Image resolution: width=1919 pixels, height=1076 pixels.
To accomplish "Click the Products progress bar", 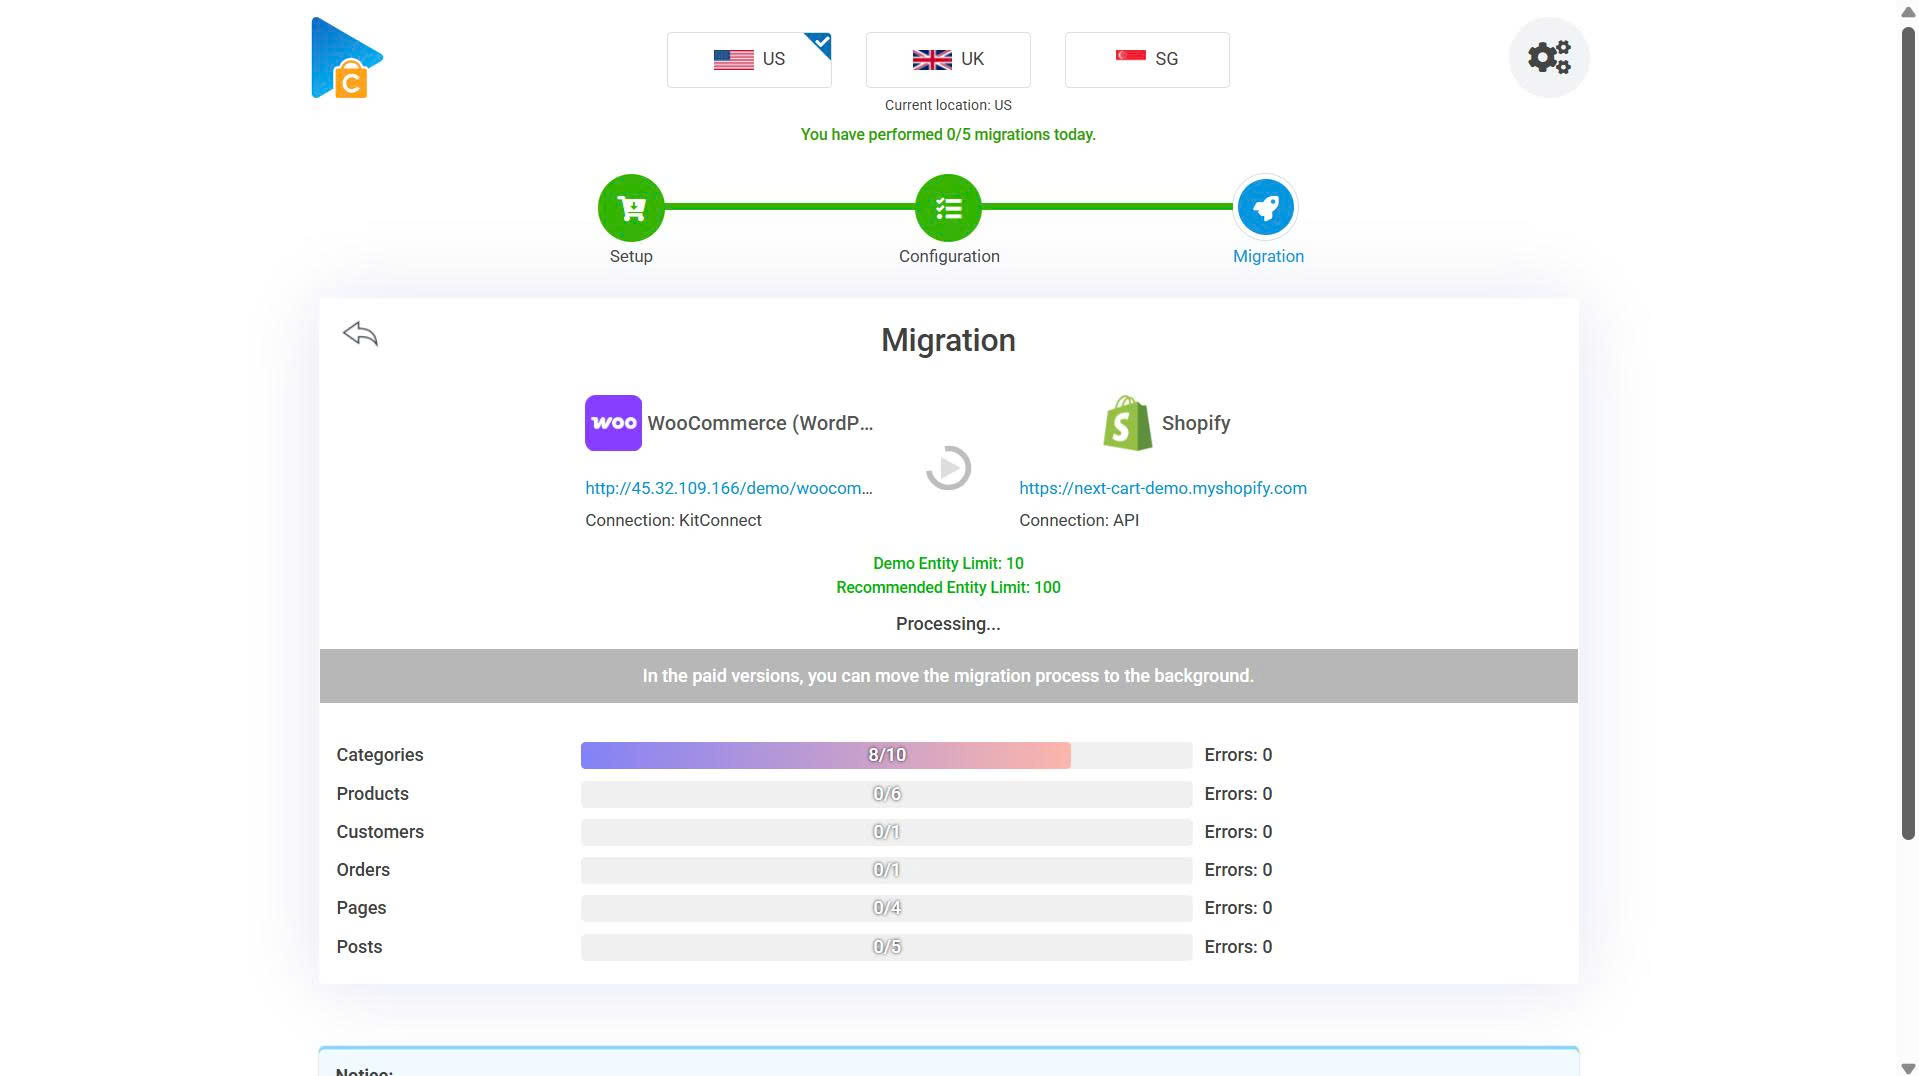I will tap(884, 793).
